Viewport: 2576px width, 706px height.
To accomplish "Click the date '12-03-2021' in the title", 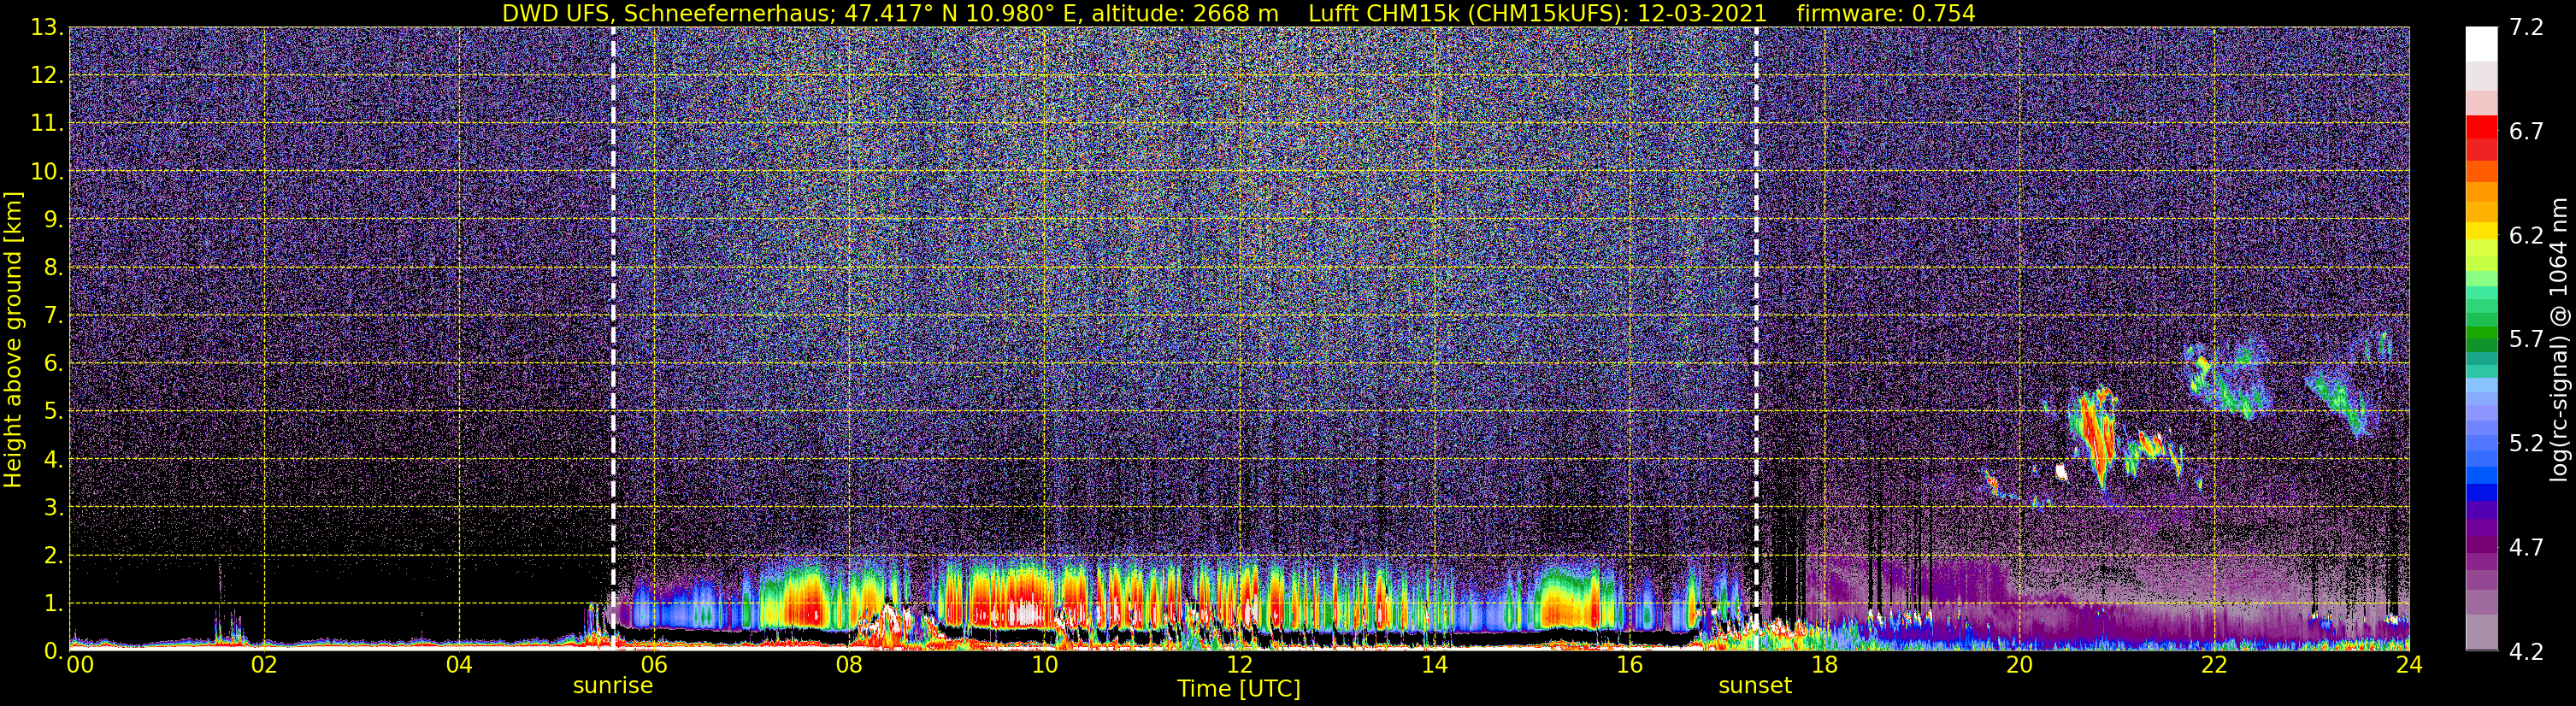I will pos(1702,14).
